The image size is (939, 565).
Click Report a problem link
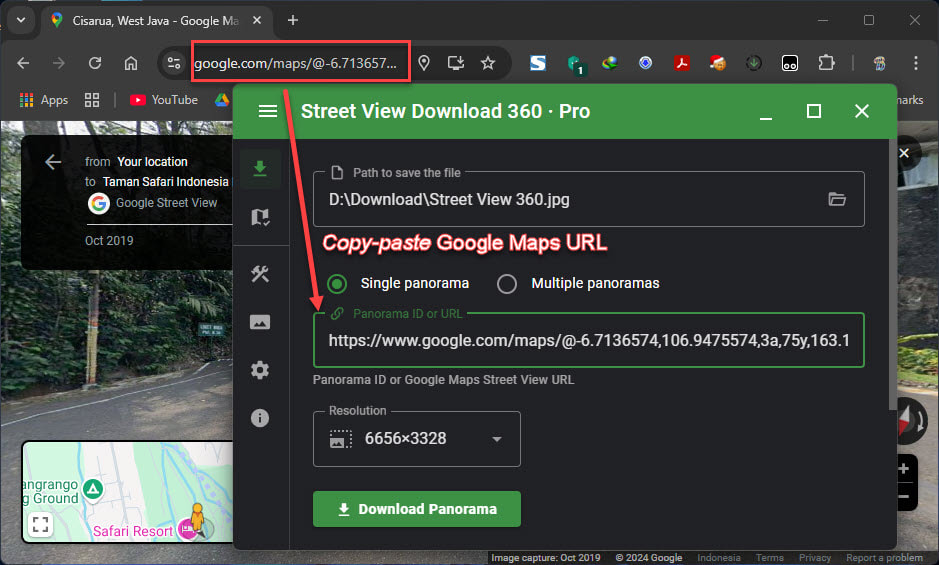point(884,558)
